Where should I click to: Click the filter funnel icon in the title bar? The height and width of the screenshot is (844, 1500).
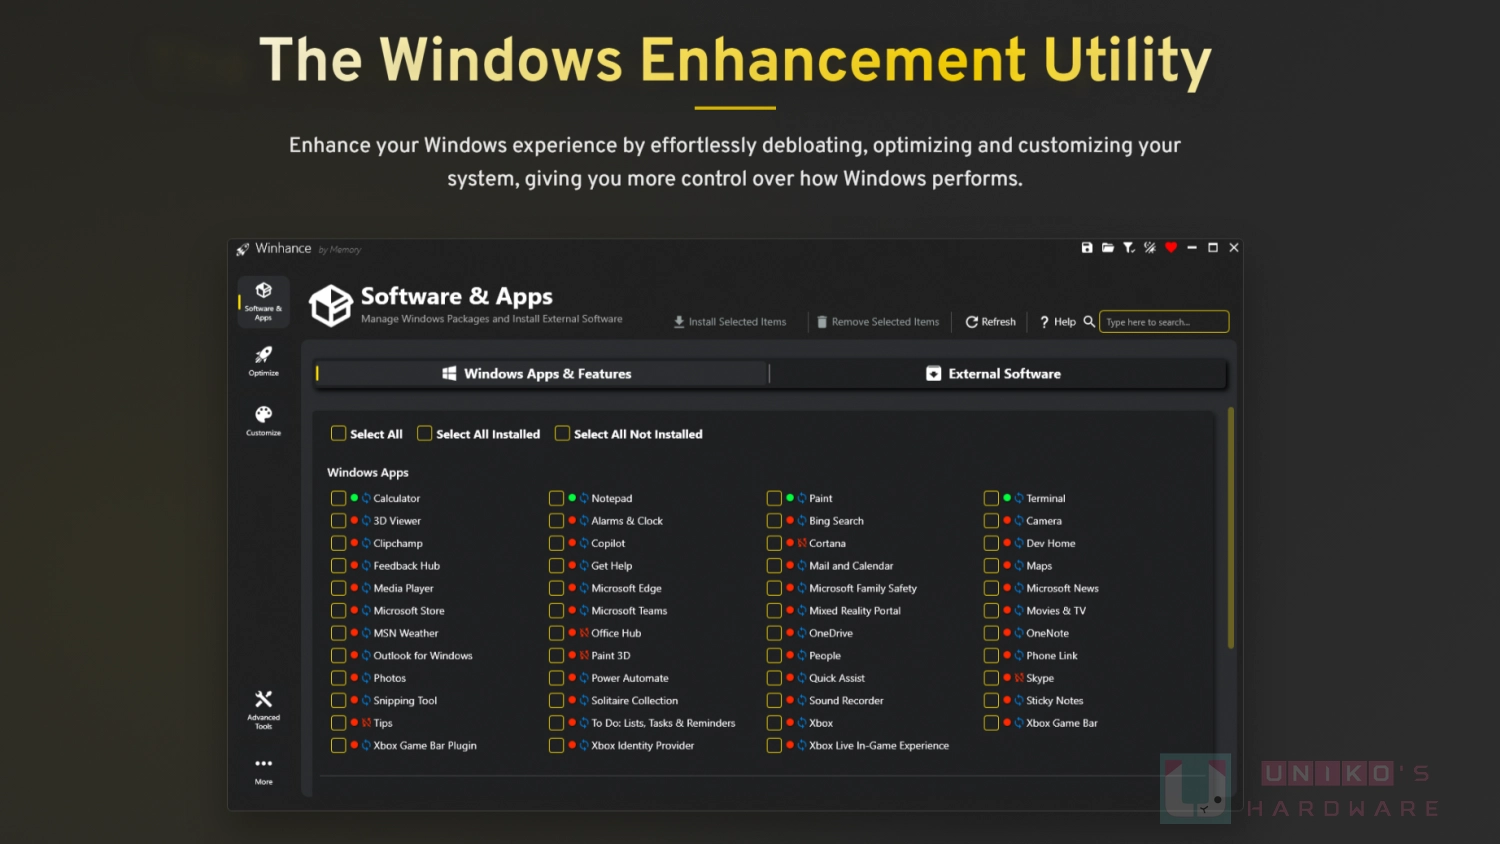tap(1129, 248)
